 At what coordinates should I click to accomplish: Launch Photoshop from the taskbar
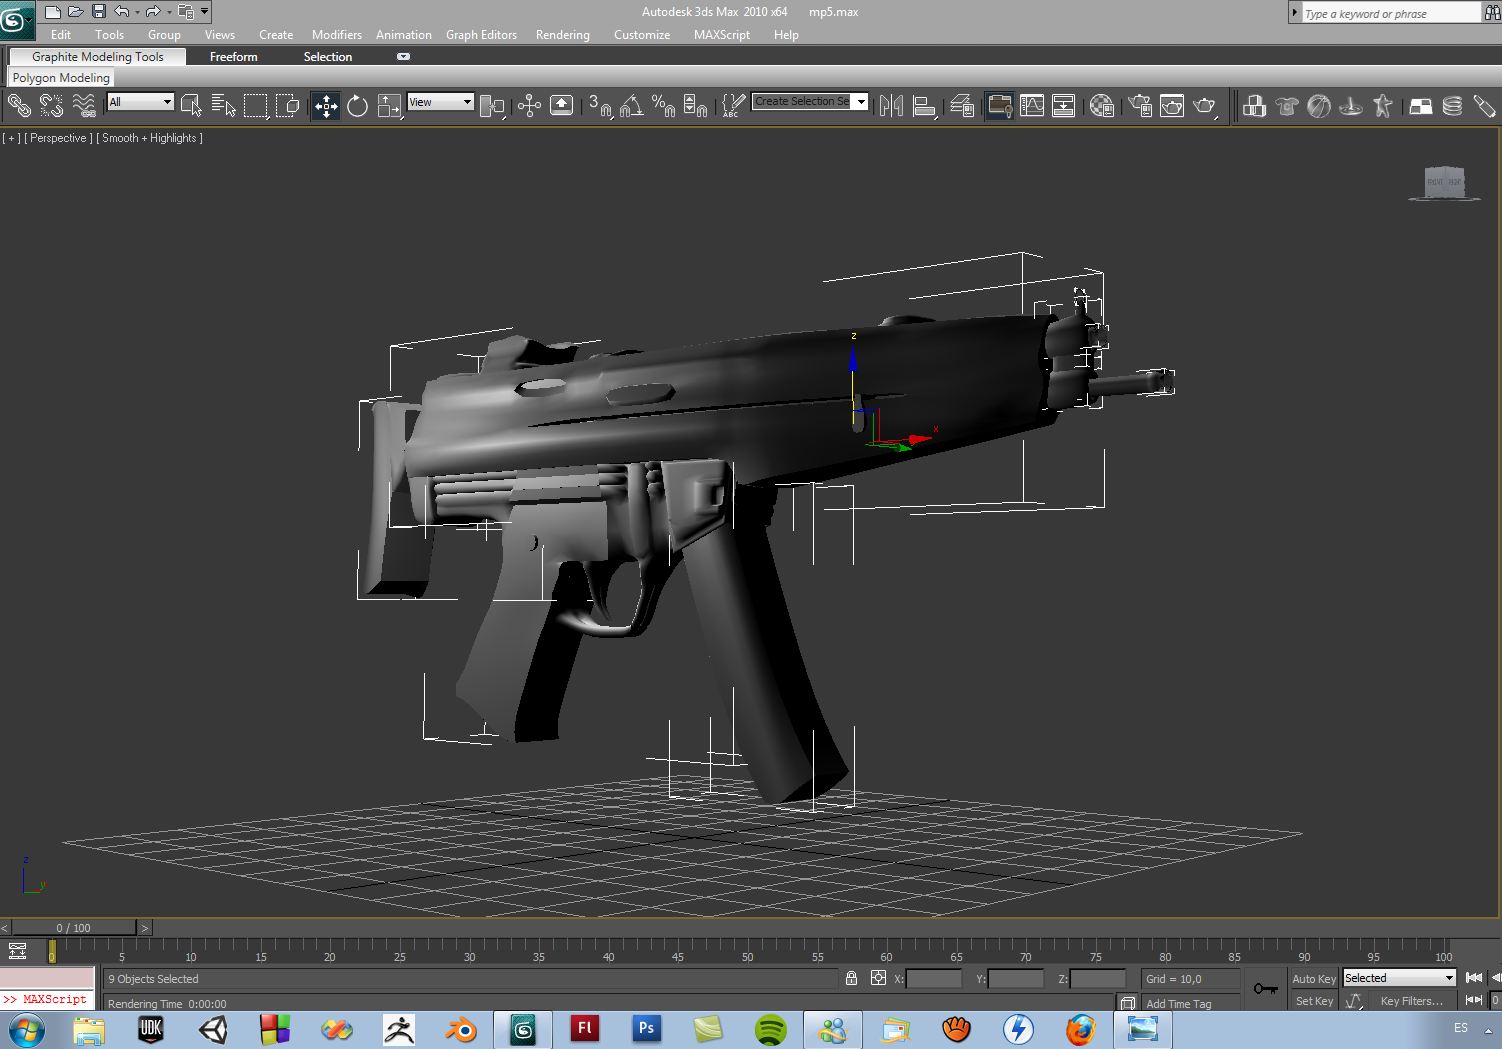[646, 1028]
